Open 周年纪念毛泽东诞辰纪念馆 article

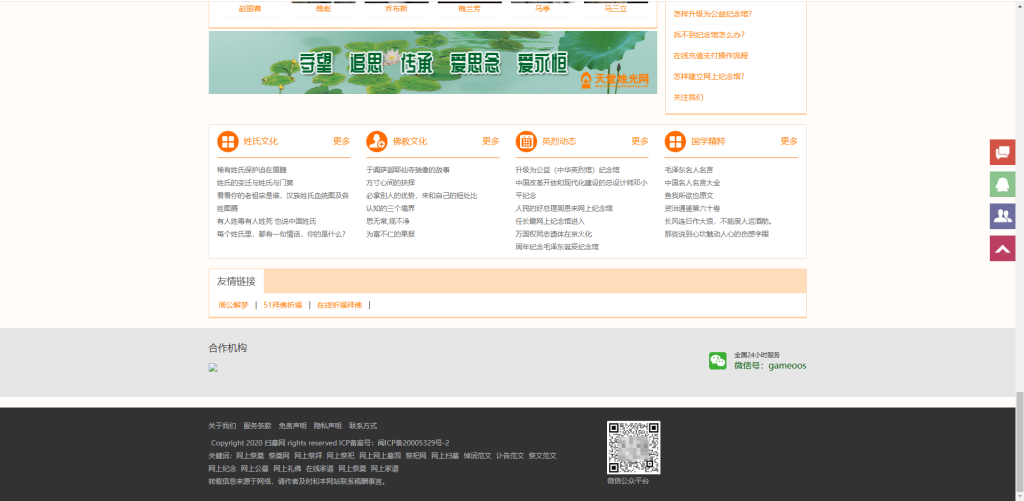(x=557, y=247)
